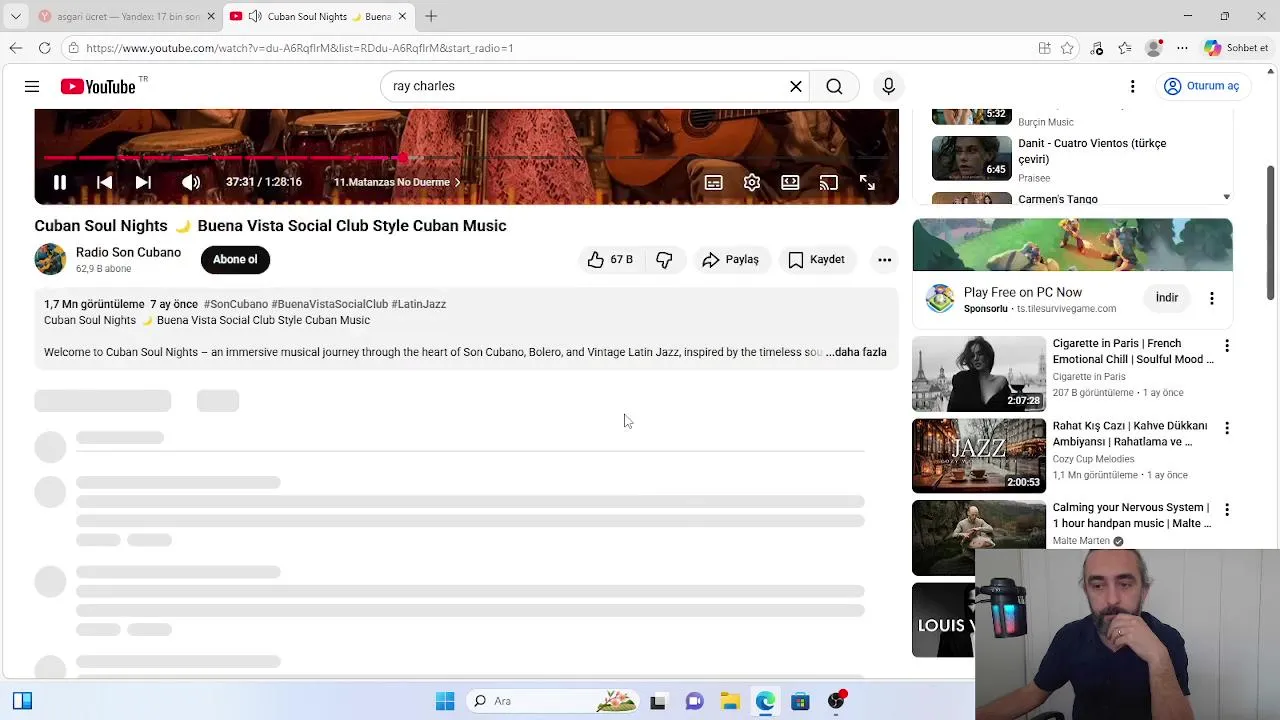Toggle subtitles on the player
Image resolution: width=1280 pixels, height=720 pixels.
point(713,182)
